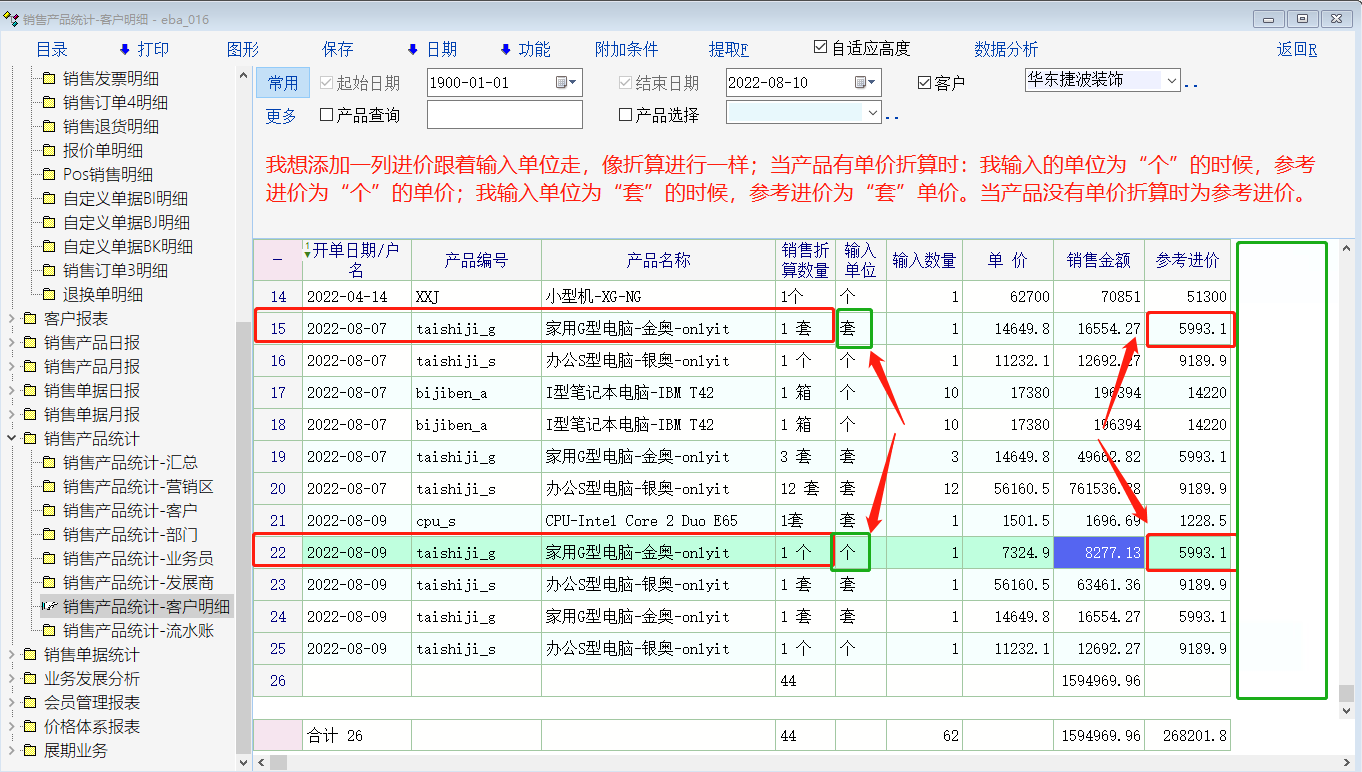
Task: Enable the 产品查询 checkbox
Action: point(327,115)
